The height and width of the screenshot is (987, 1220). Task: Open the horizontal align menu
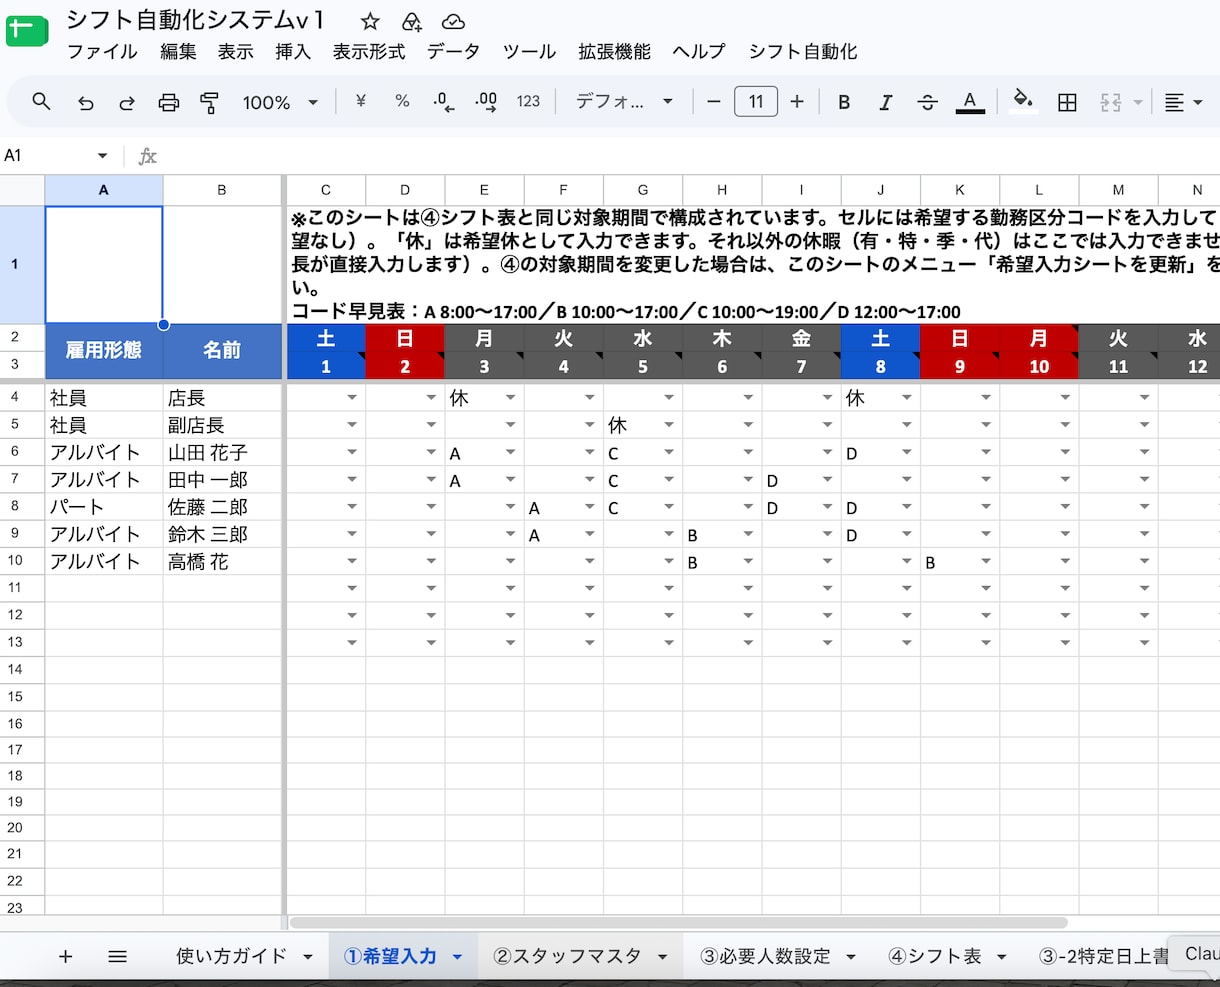click(1182, 102)
